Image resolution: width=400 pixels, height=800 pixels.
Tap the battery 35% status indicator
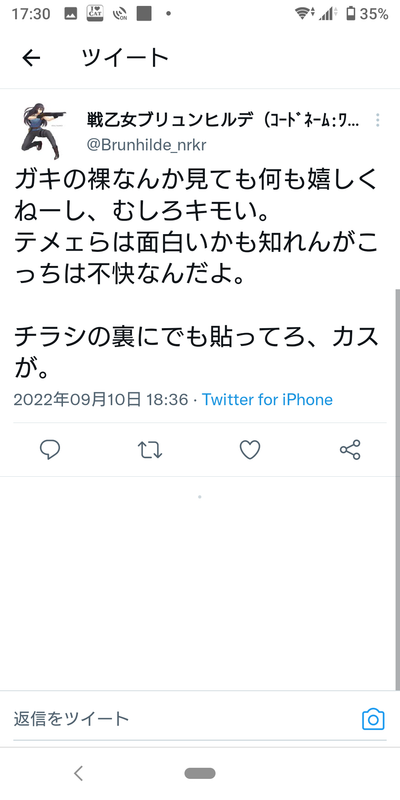point(367,14)
